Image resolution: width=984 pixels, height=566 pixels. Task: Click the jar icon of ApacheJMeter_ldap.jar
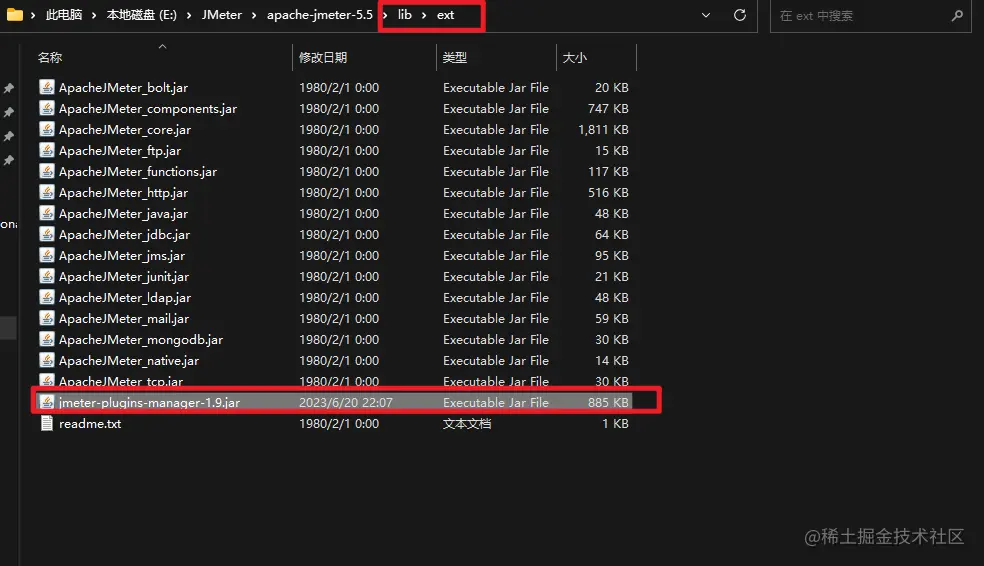pos(47,297)
